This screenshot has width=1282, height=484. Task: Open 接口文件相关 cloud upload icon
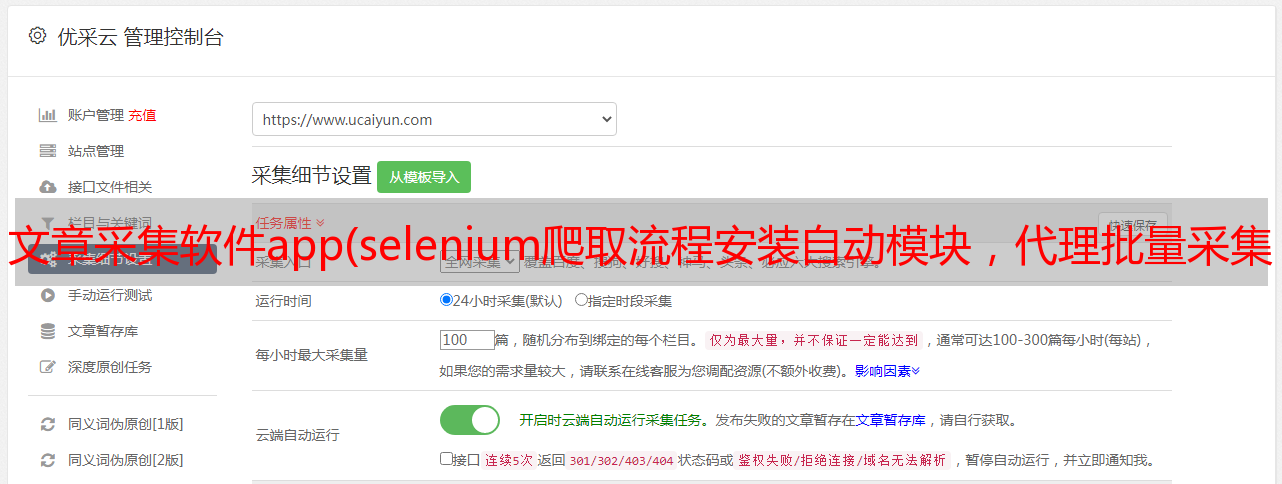coord(47,187)
